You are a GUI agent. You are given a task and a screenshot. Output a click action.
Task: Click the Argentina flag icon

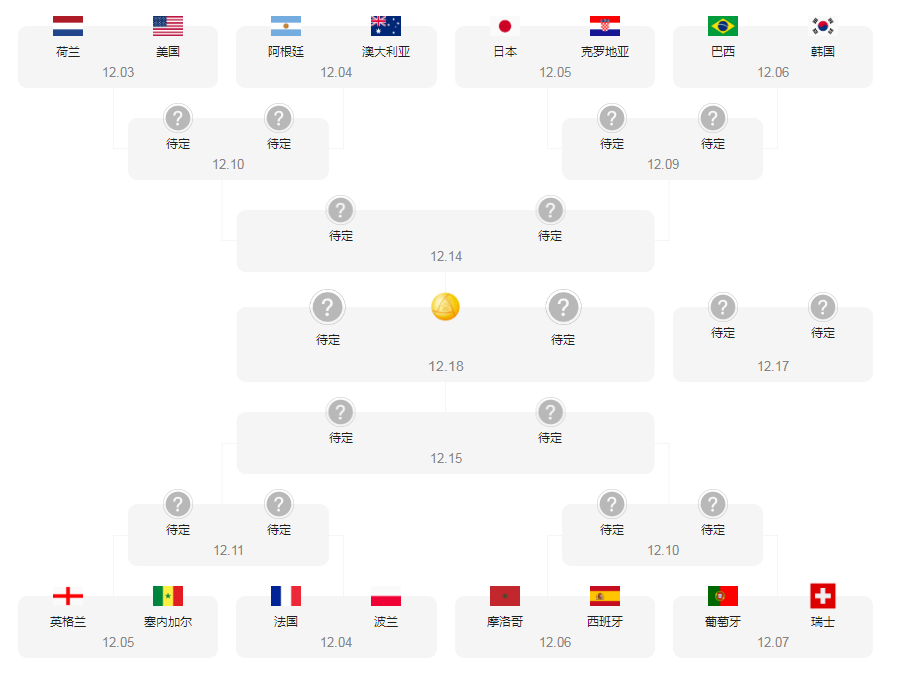pos(286,26)
